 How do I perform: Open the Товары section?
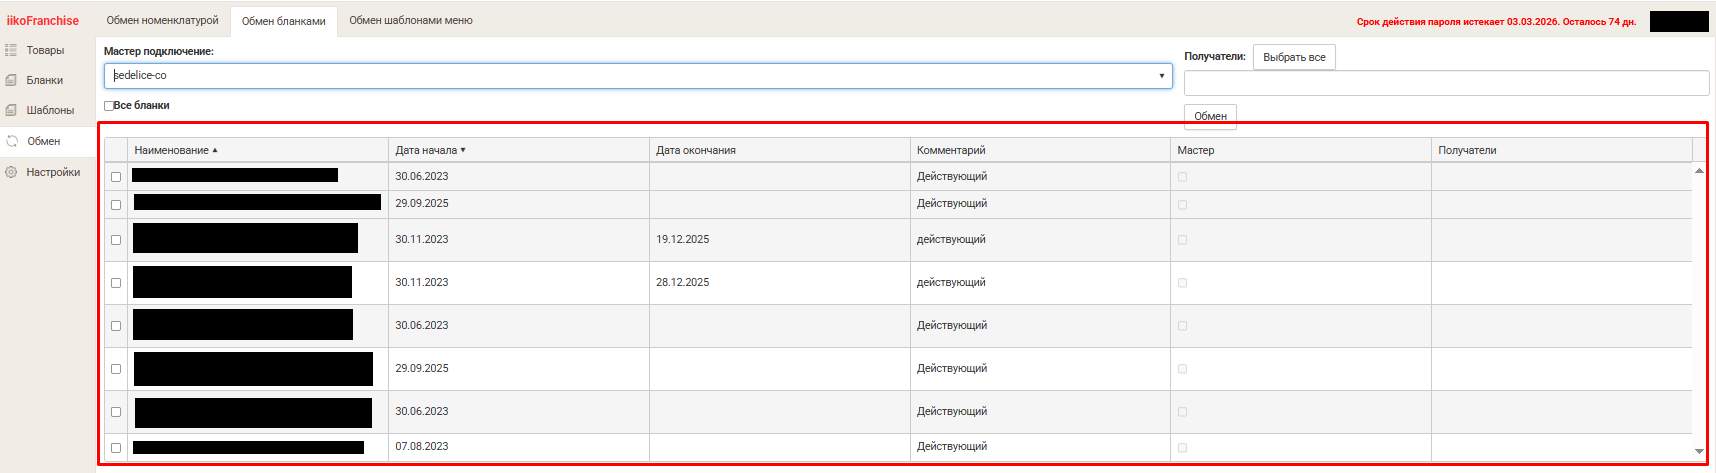(x=47, y=50)
